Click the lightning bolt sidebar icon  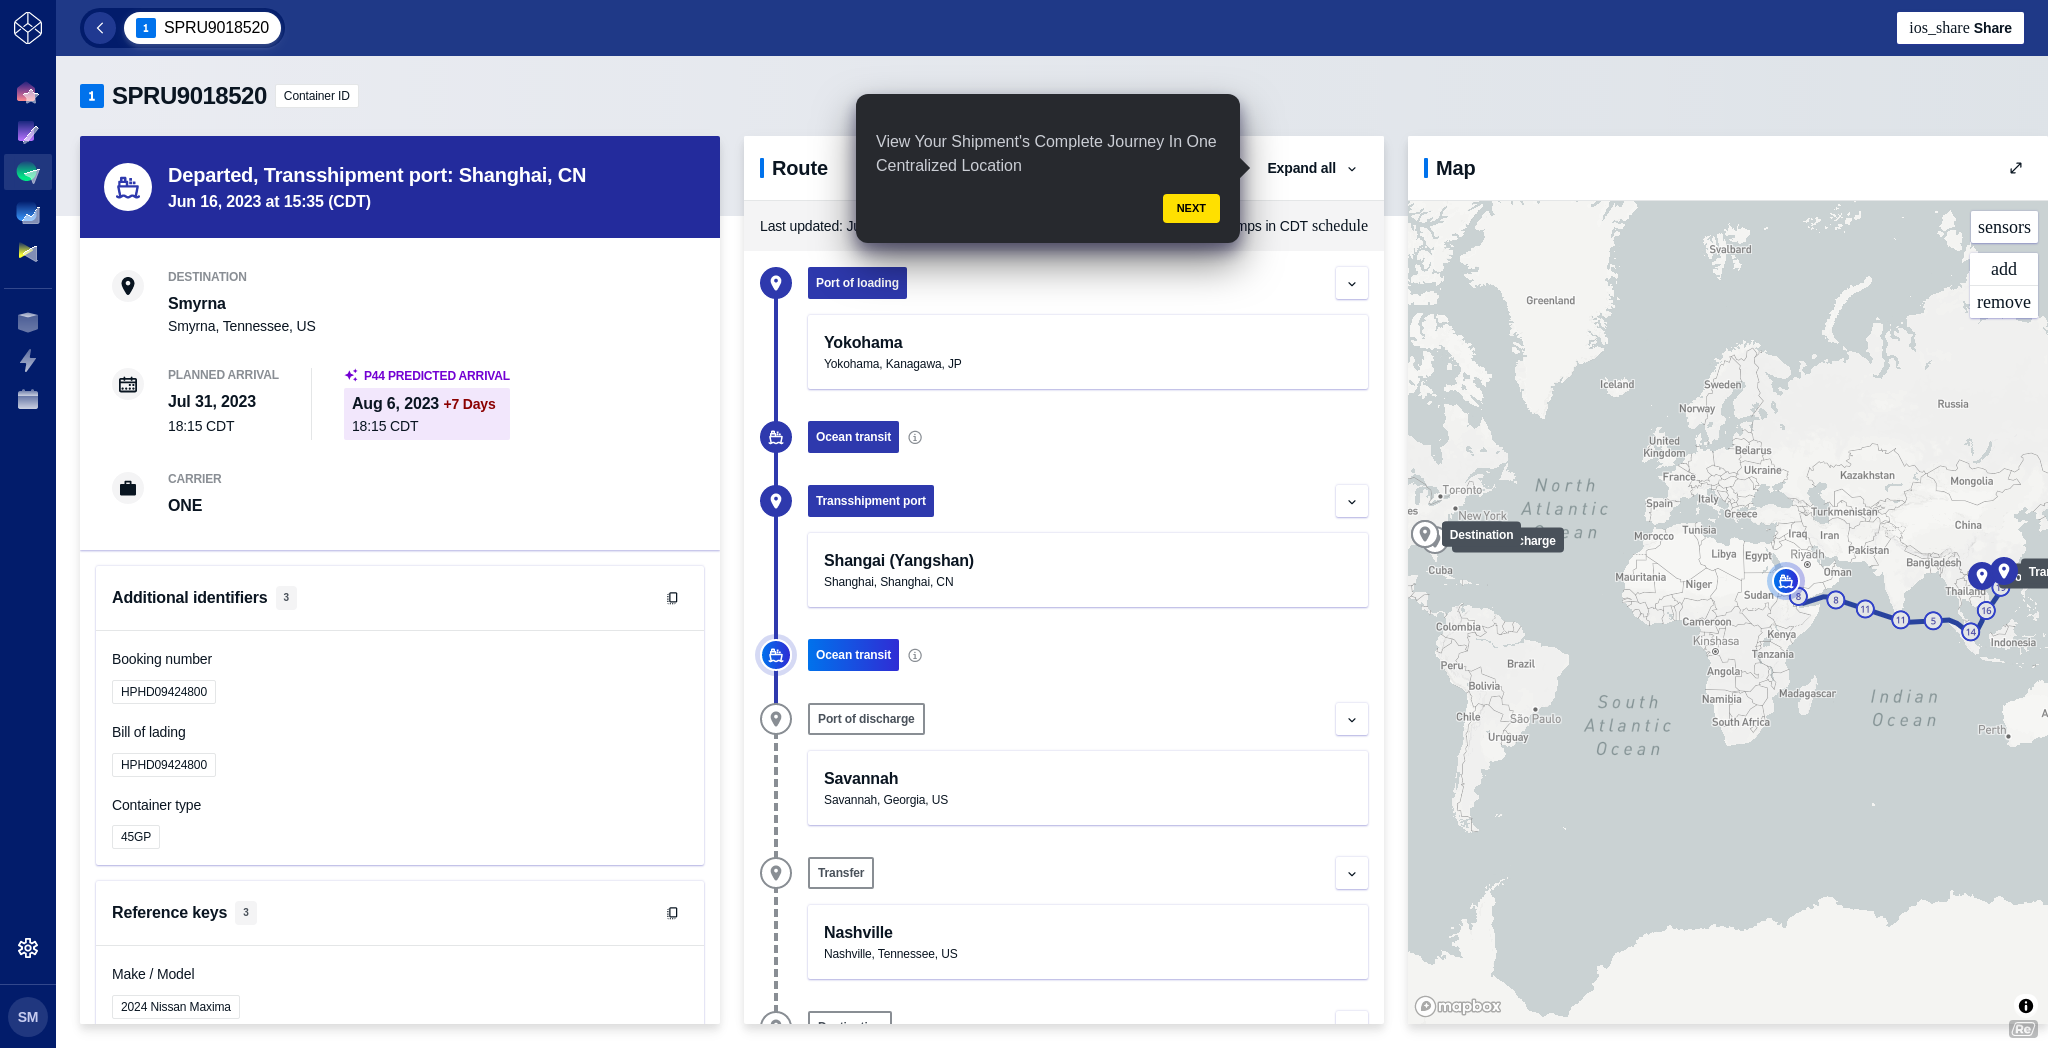tap(28, 361)
